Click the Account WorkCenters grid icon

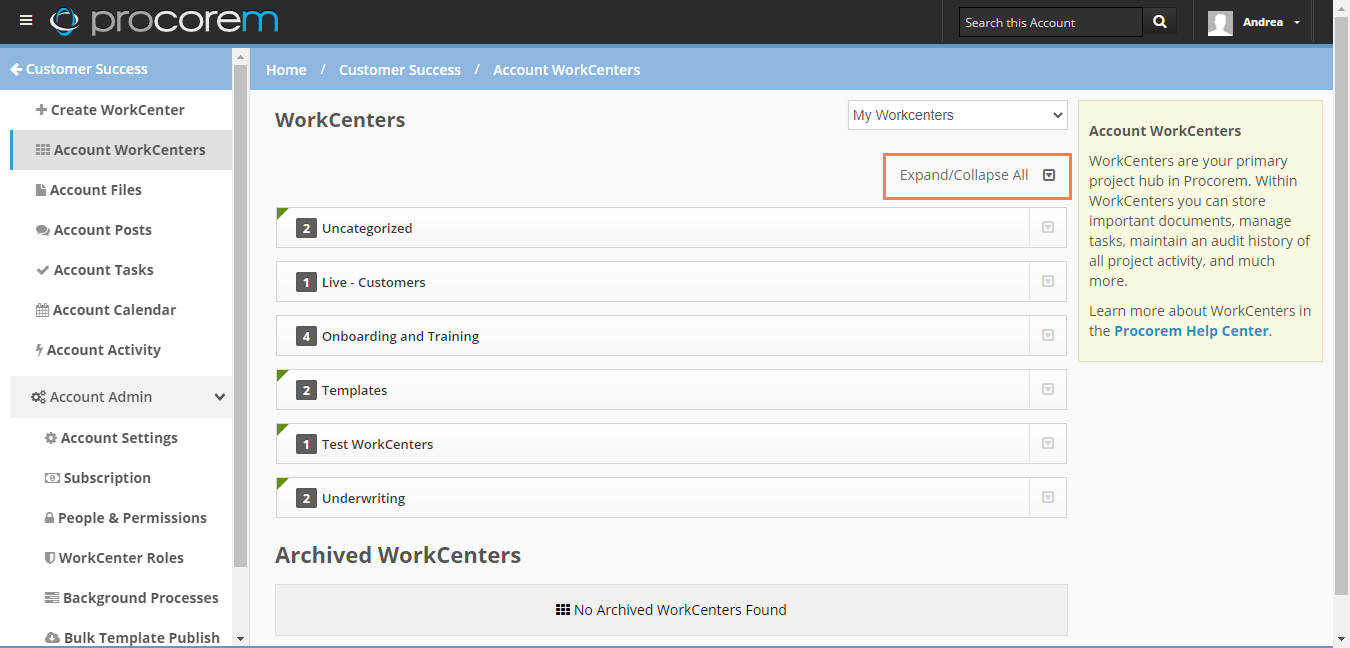pos(42,150)
